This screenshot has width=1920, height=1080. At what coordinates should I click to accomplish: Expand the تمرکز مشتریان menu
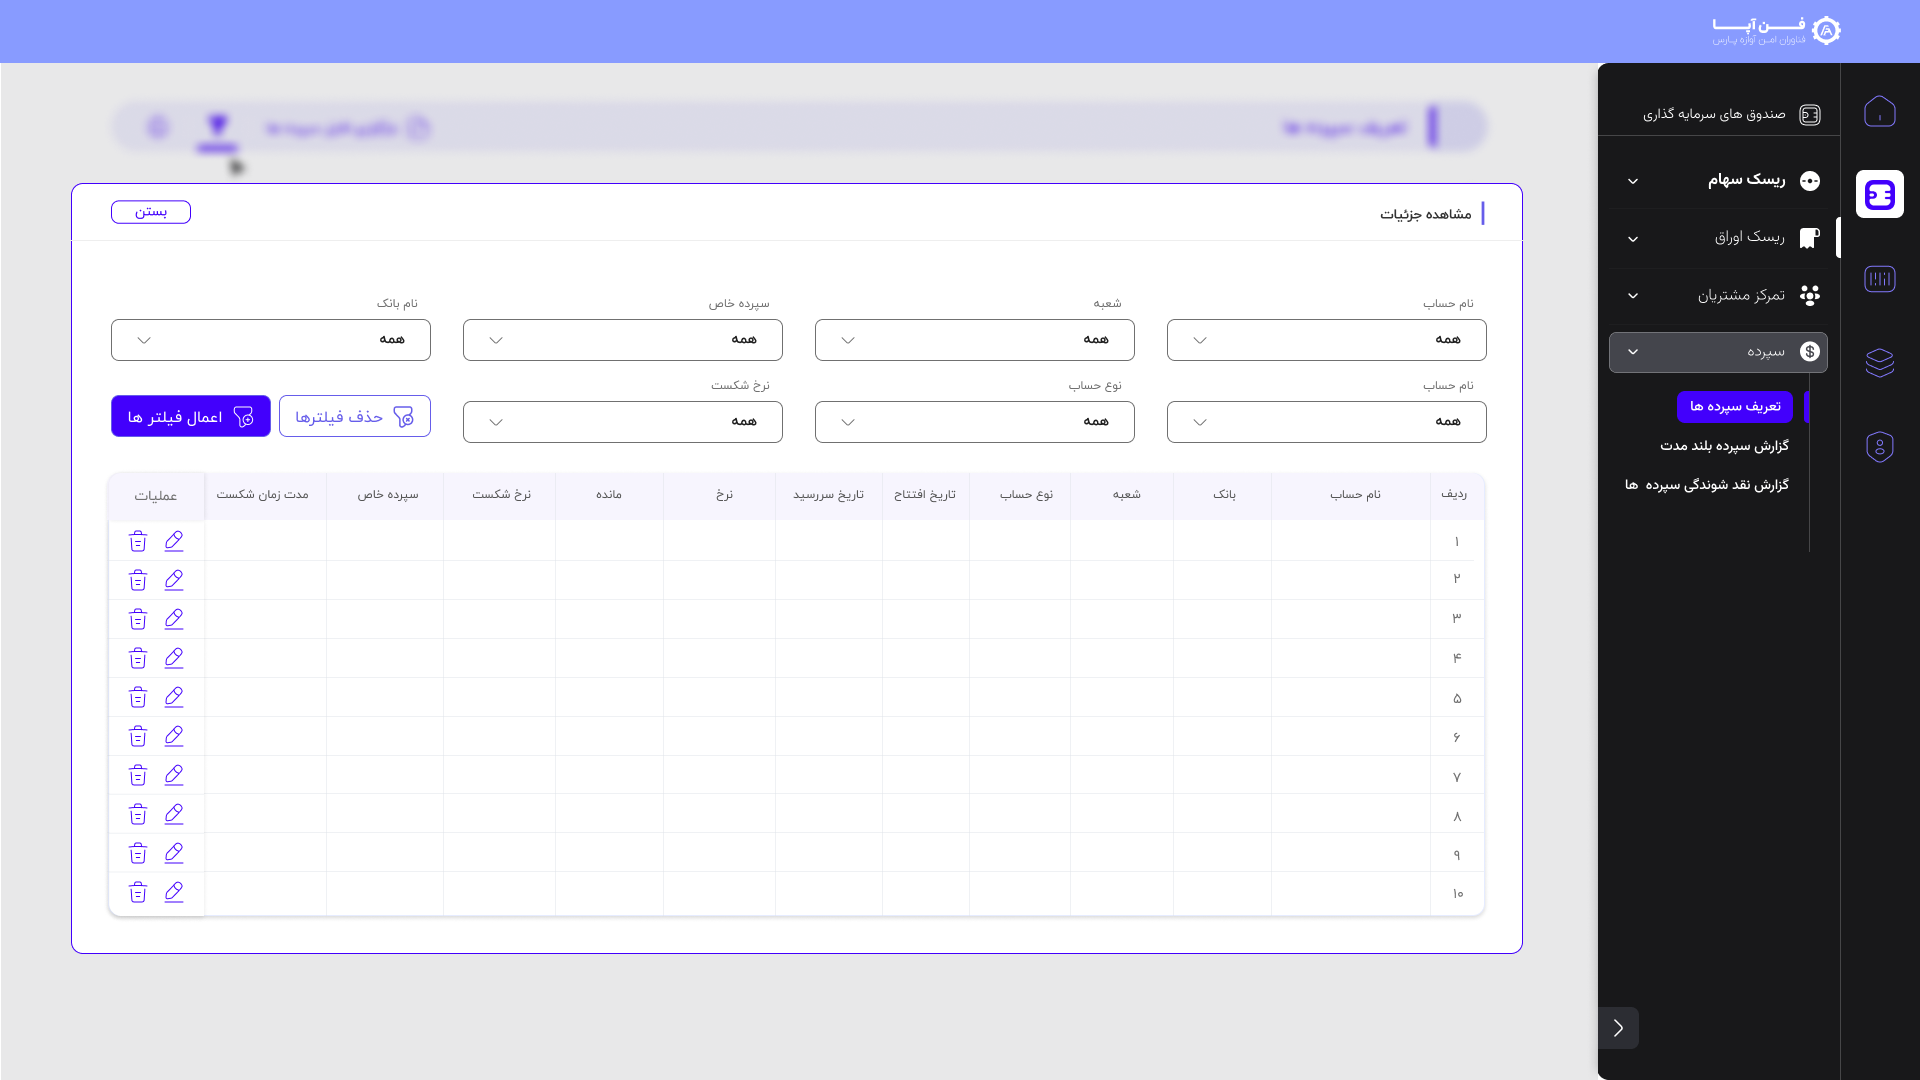(x=1718, y=295)
